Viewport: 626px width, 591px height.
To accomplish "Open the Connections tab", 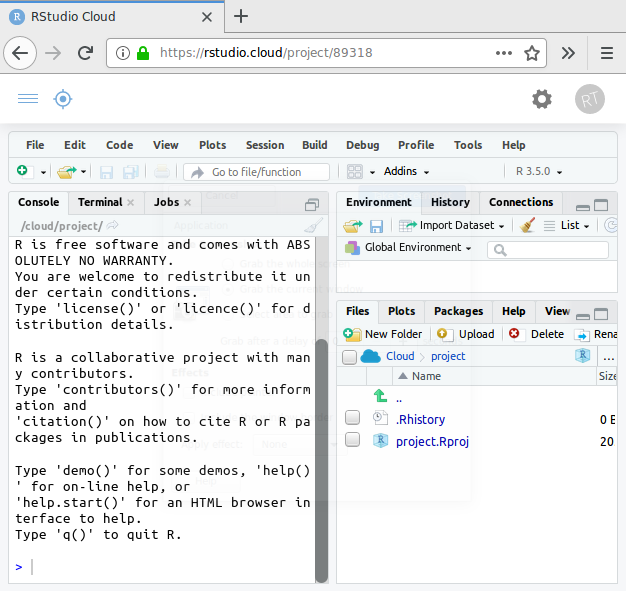I will (x=521, y=202).
